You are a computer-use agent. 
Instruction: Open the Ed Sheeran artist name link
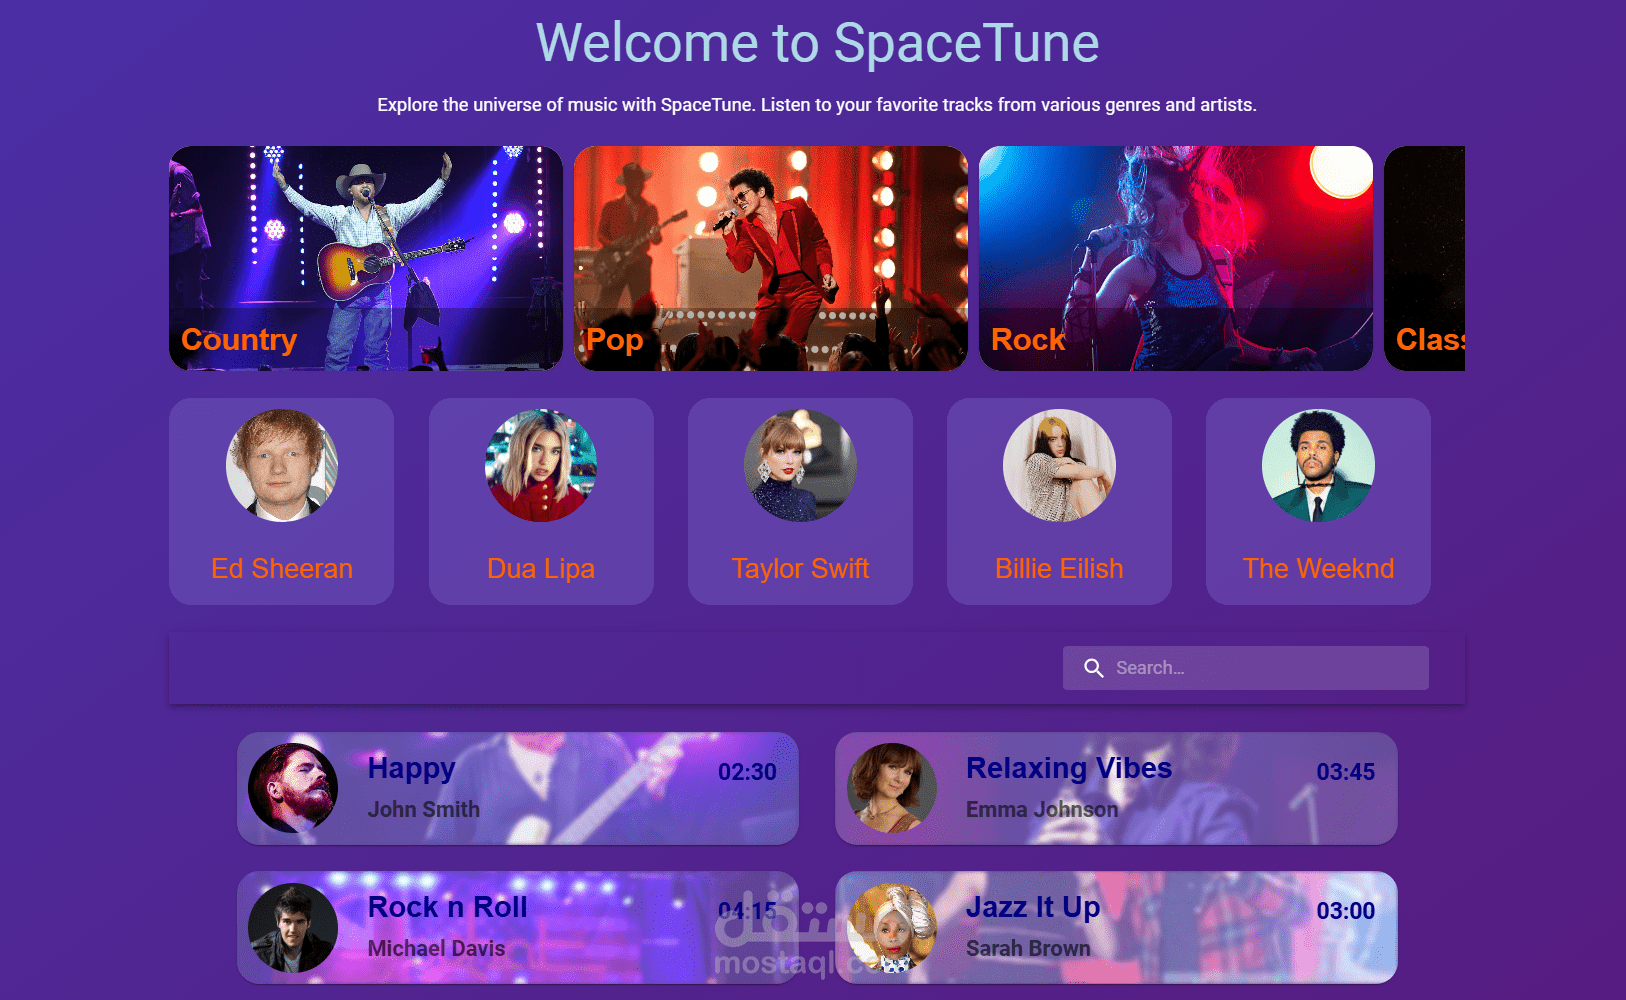tap(282, 568)
